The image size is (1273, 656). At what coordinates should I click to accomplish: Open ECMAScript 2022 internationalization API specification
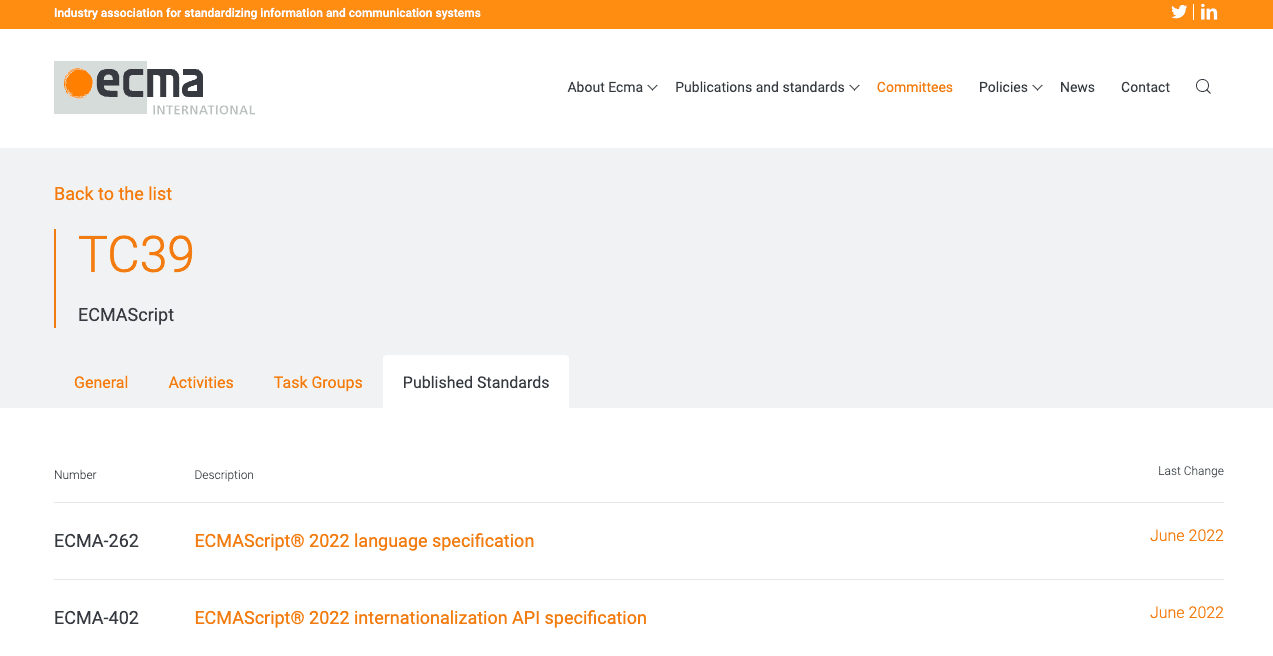[x=420, y=618]
